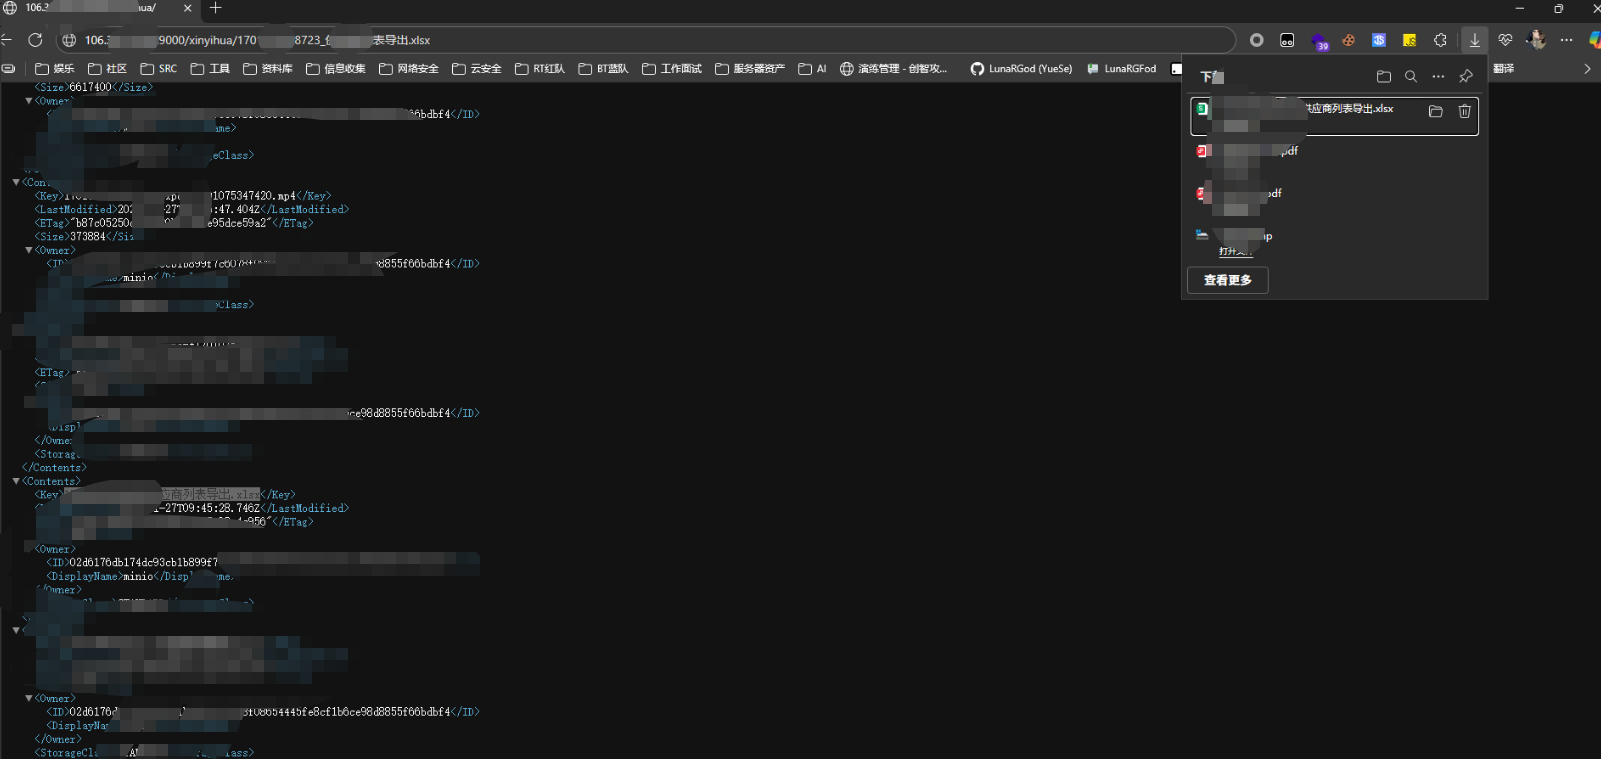This screenshot has height=759, width=1601.
Task: Open the 翻译 bookmark
Action: [1503, 69]
